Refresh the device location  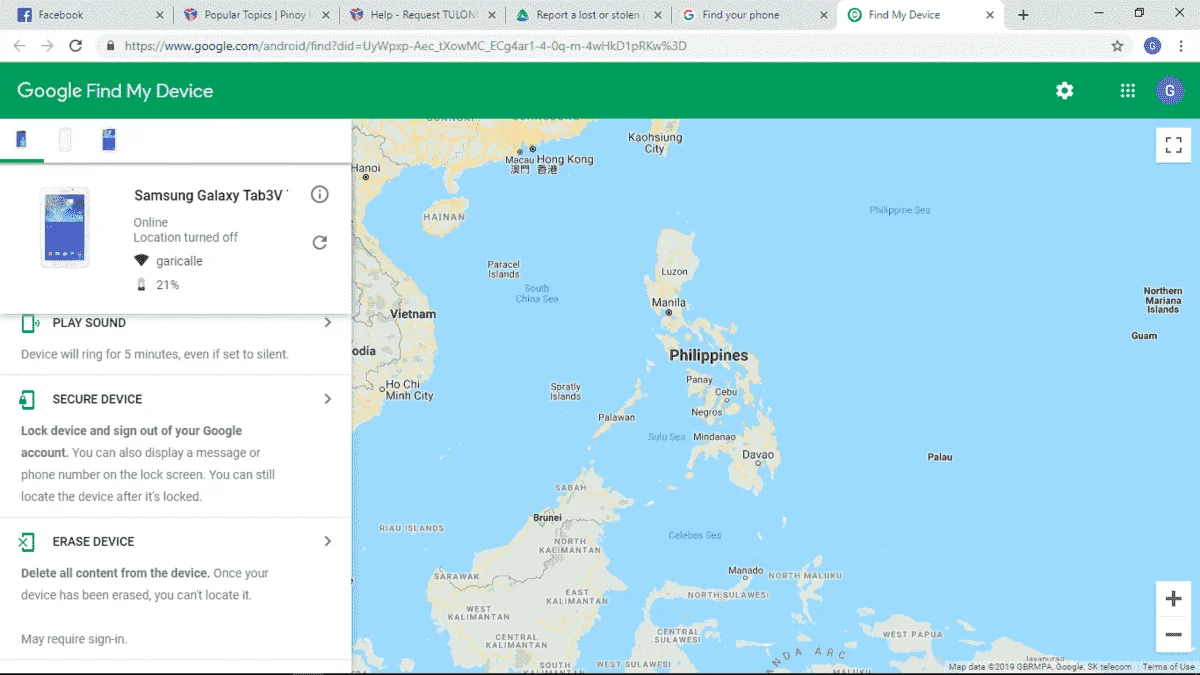click(320, 242)
